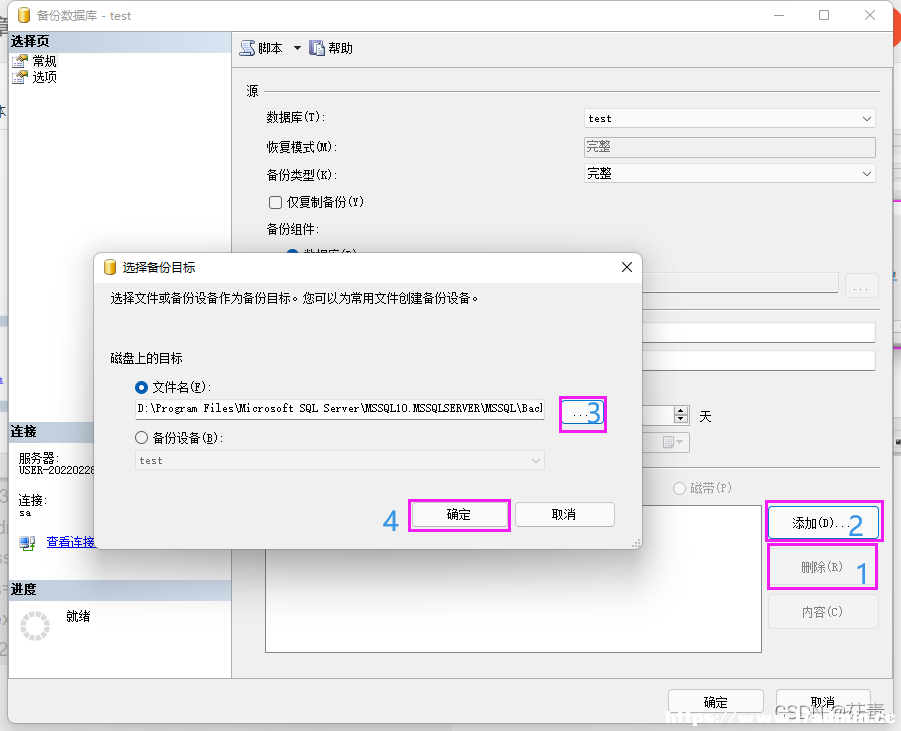Close the Select Backup Destination dialog
This screenshot has width=901, height=731.
coord(627,267)
